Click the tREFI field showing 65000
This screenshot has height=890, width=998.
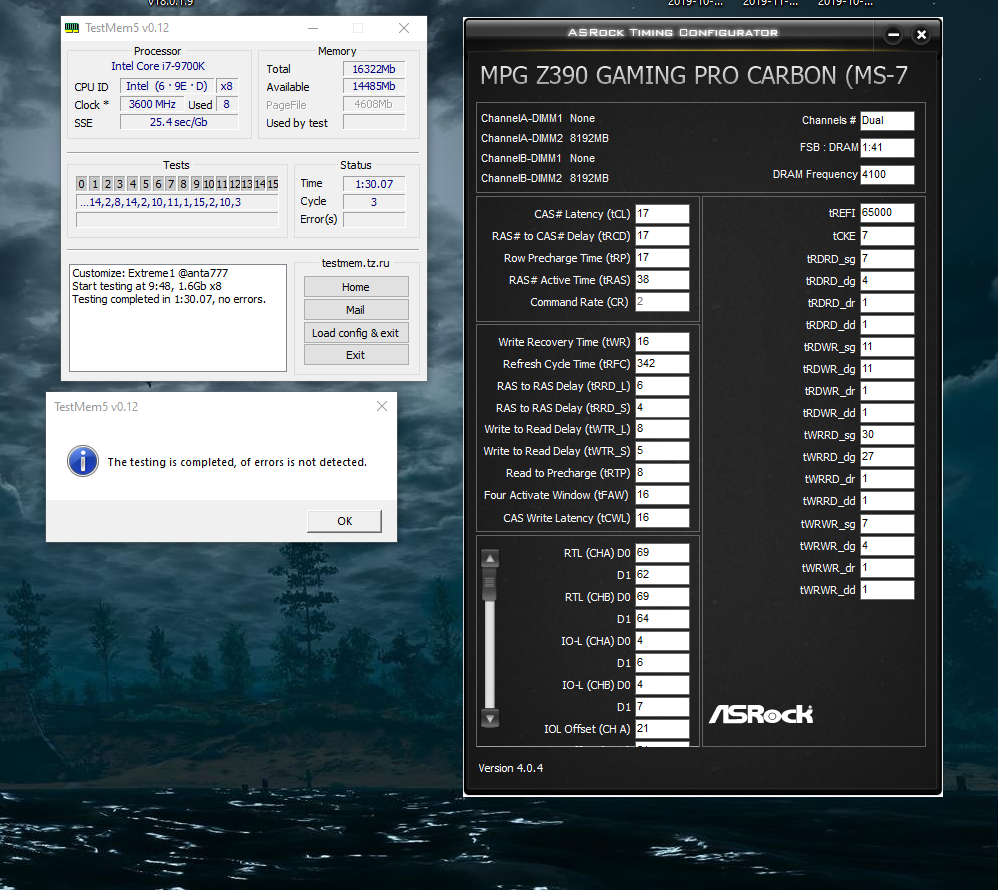pos(887,213)
